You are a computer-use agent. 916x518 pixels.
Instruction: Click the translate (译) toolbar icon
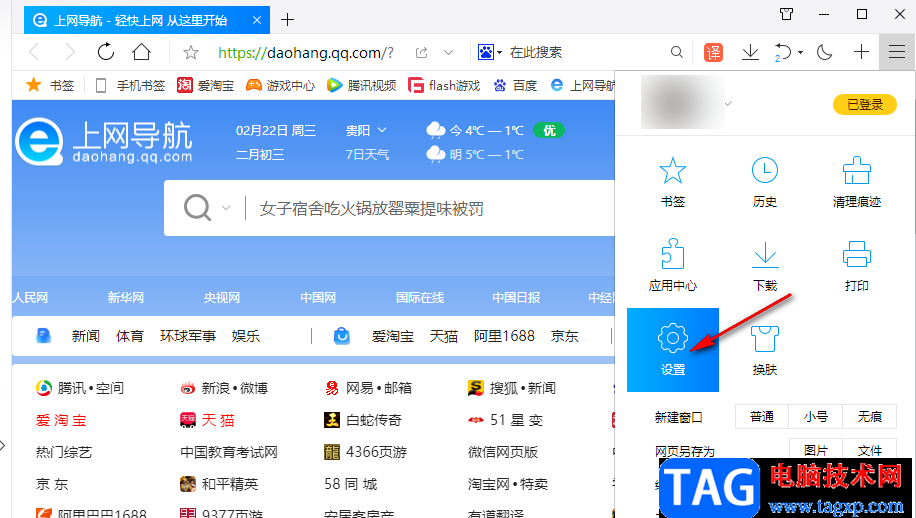713,53
